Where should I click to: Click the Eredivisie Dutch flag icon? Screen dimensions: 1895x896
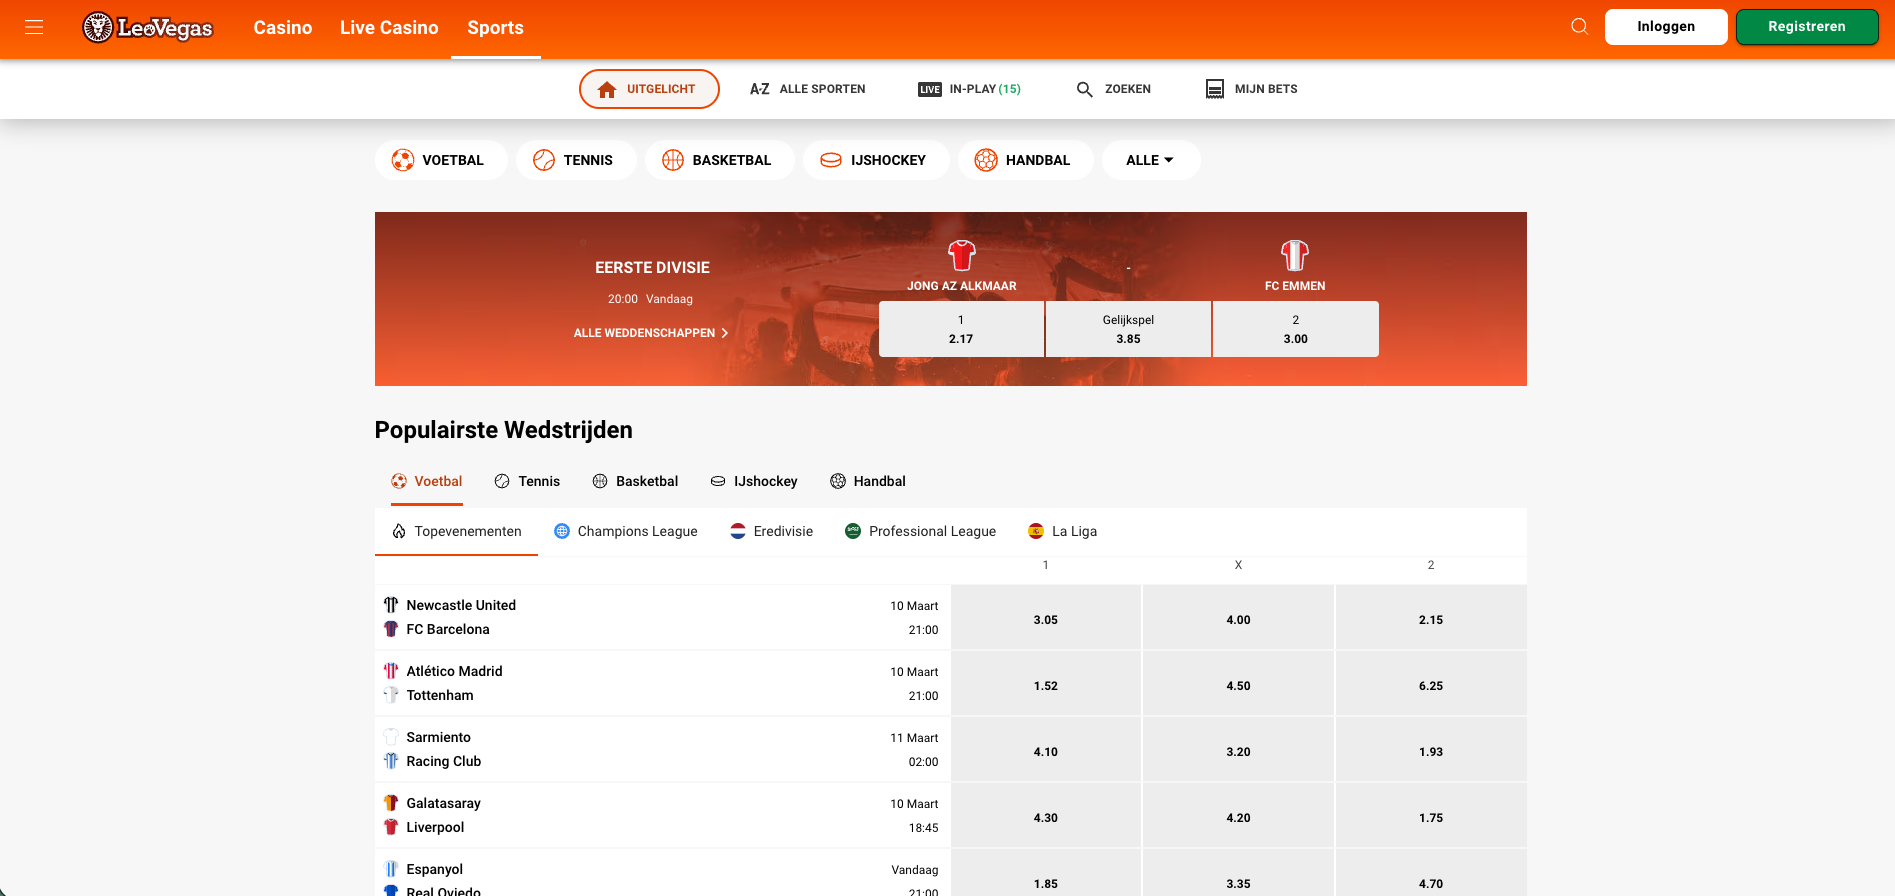pos(738,531)
